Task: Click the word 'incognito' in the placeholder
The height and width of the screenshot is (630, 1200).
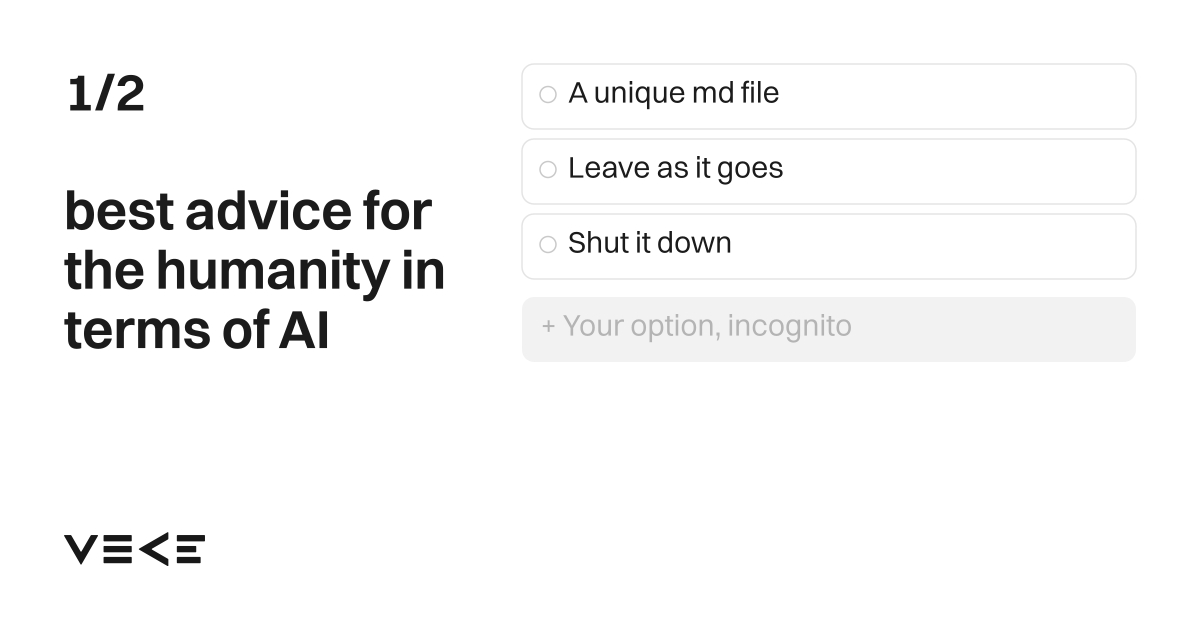Action: point(789,327)
